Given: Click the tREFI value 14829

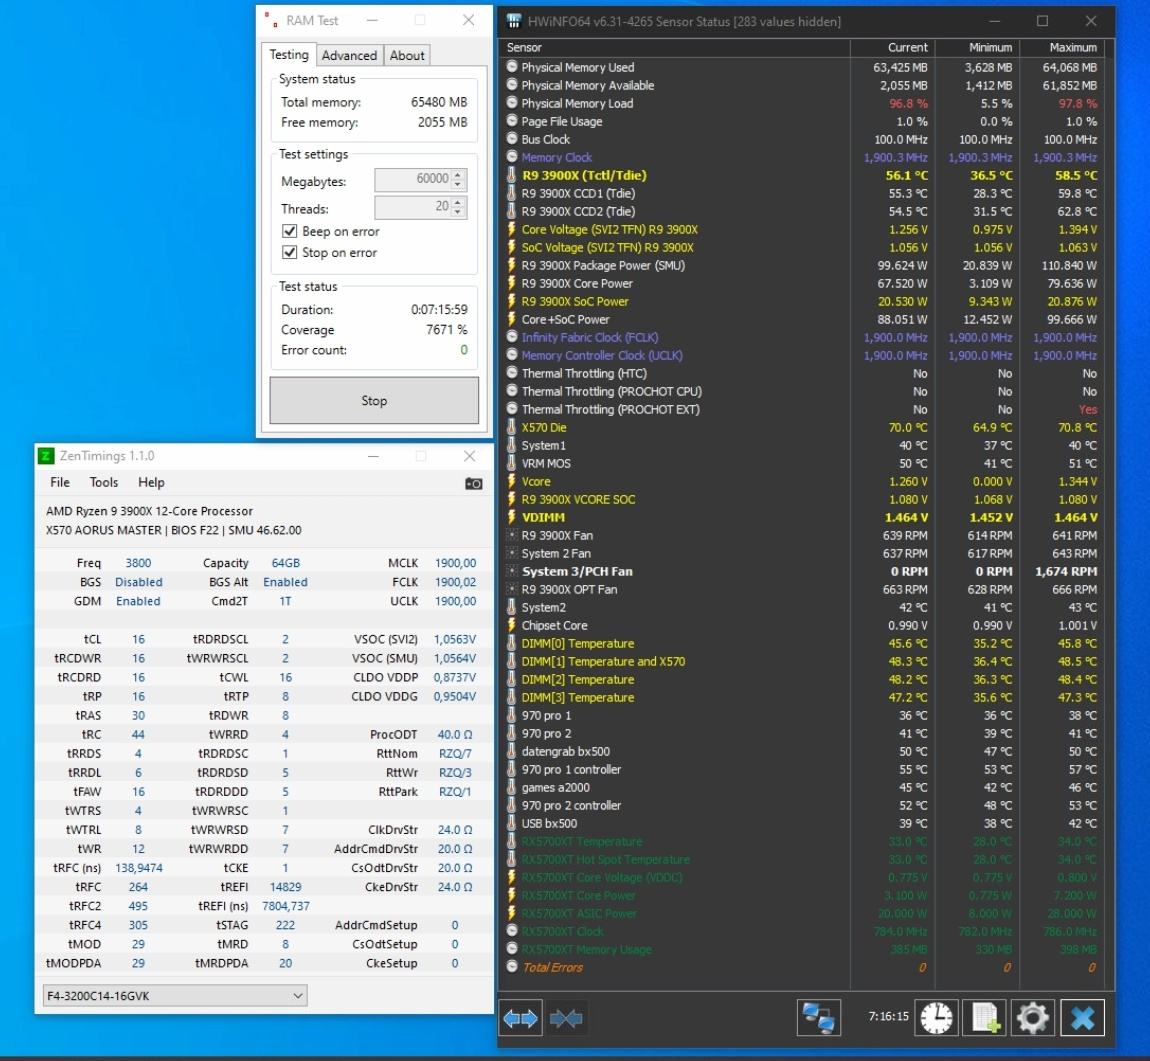Looking at the screenshot, I should pyautogui.click(x=285, y=886).
